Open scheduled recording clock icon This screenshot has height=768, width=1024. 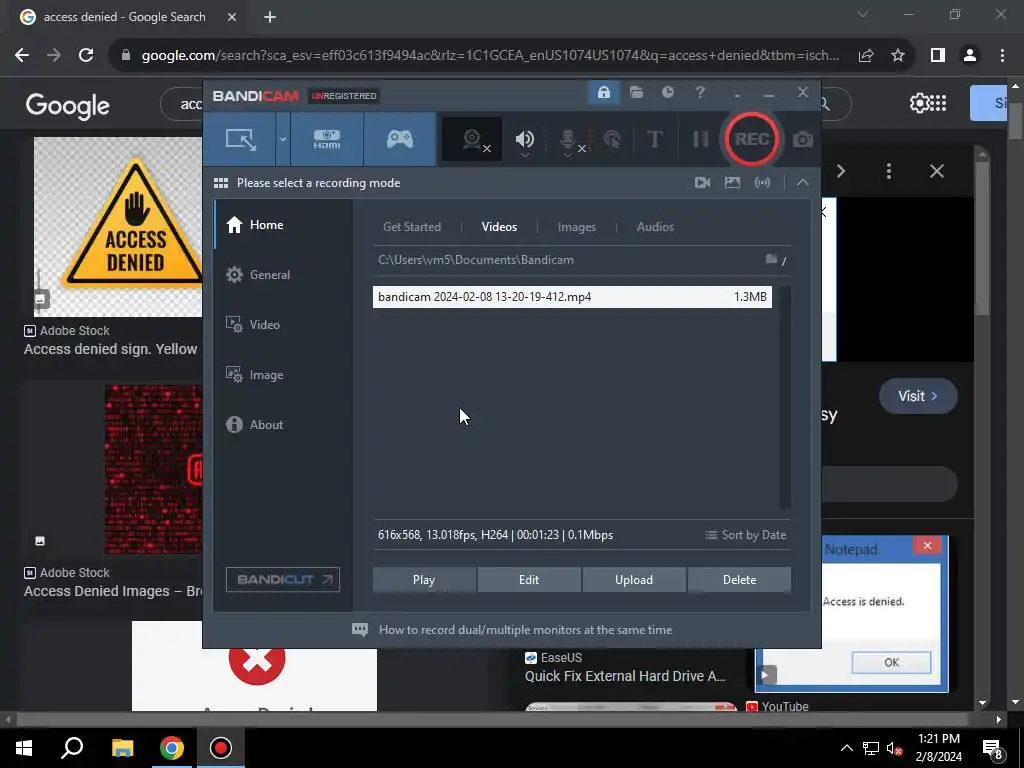click(667, 92)
